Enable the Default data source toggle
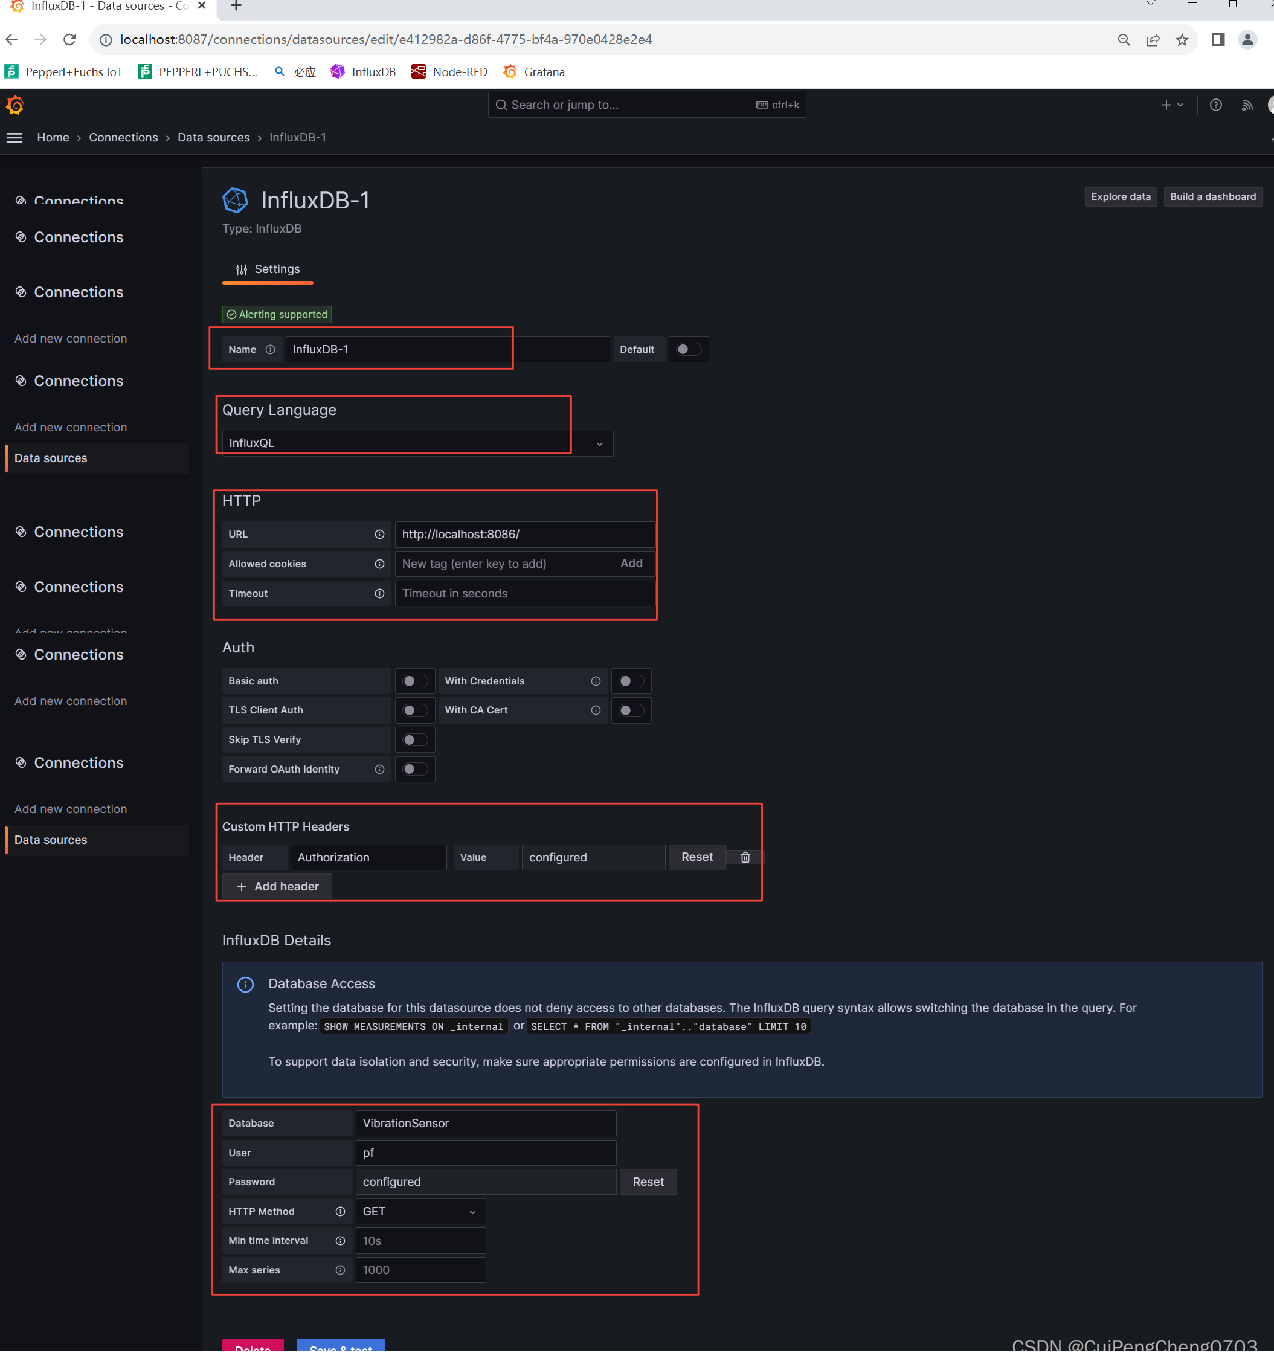 (688, 349)
